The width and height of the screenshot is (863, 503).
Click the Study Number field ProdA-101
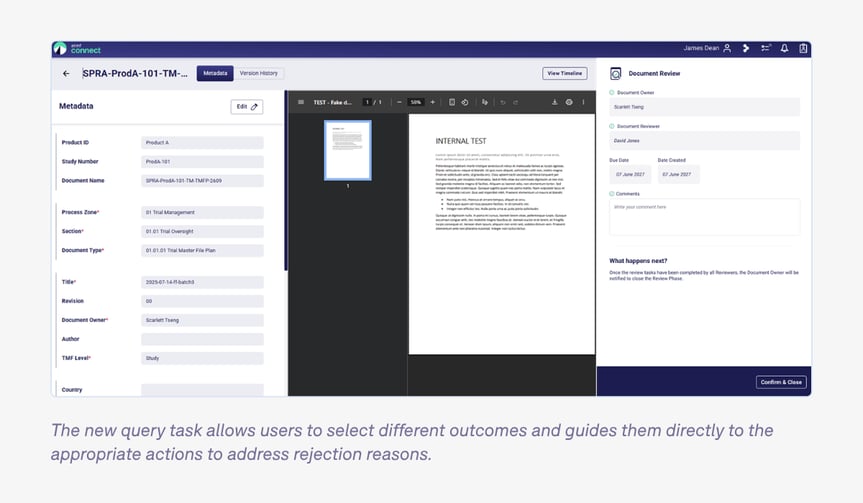pos(202,162)
